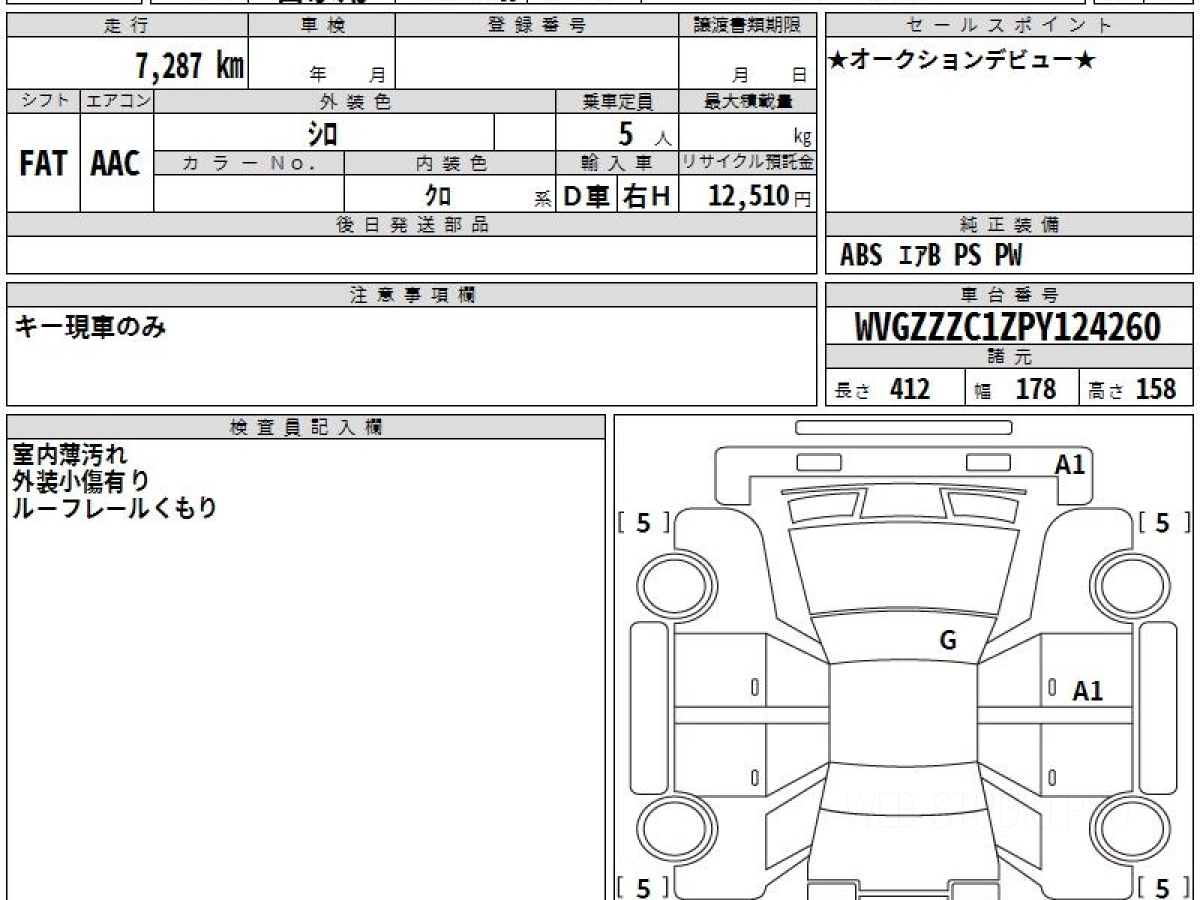The height and width of the screenshot is (900, 1200).
Task: Click the カラーNo. header cell
Action: click(250, 163)
